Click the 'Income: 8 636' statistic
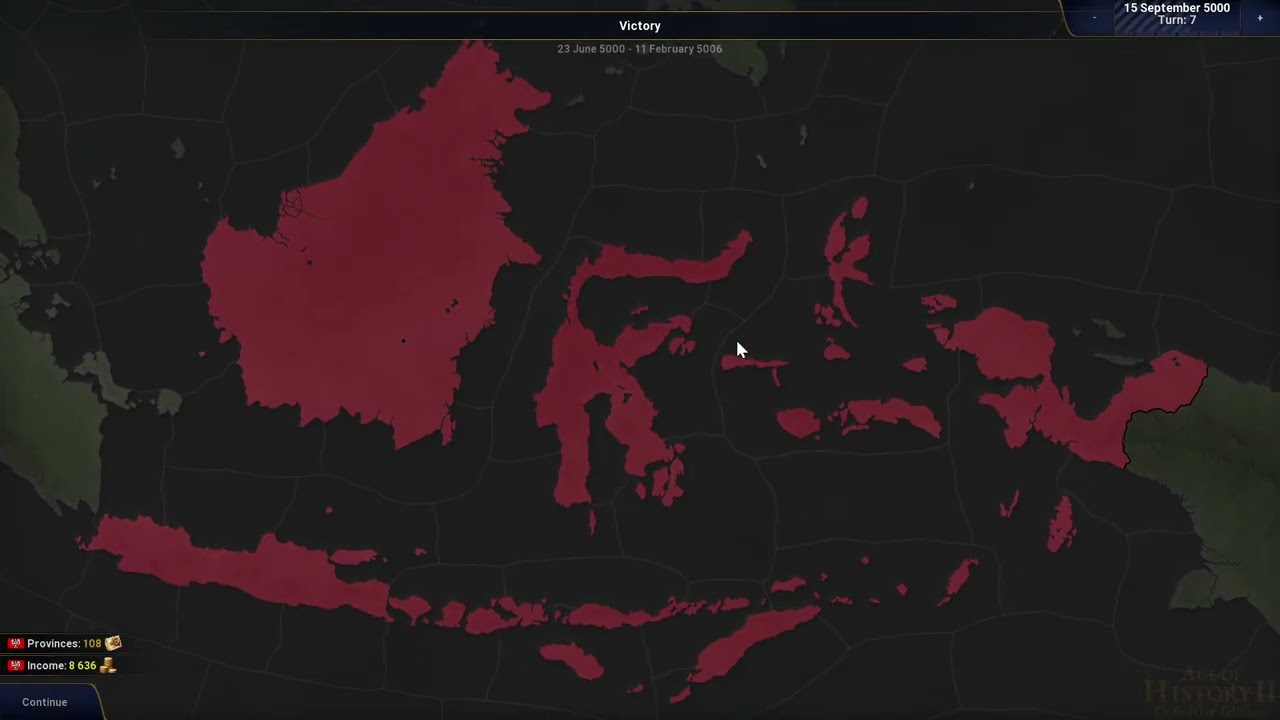Viewport: 1280px width, 720px height. pyautogui.click(x=61, y=666)
